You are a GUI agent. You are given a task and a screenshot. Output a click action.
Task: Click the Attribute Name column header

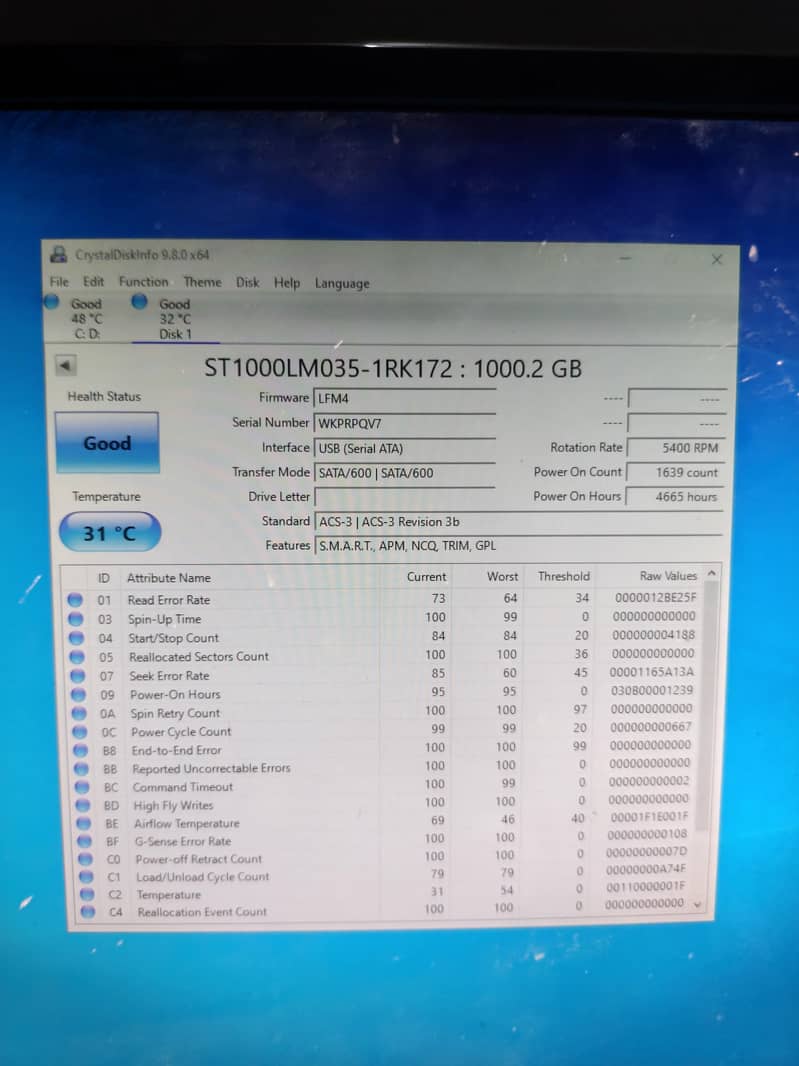(169, 578)
